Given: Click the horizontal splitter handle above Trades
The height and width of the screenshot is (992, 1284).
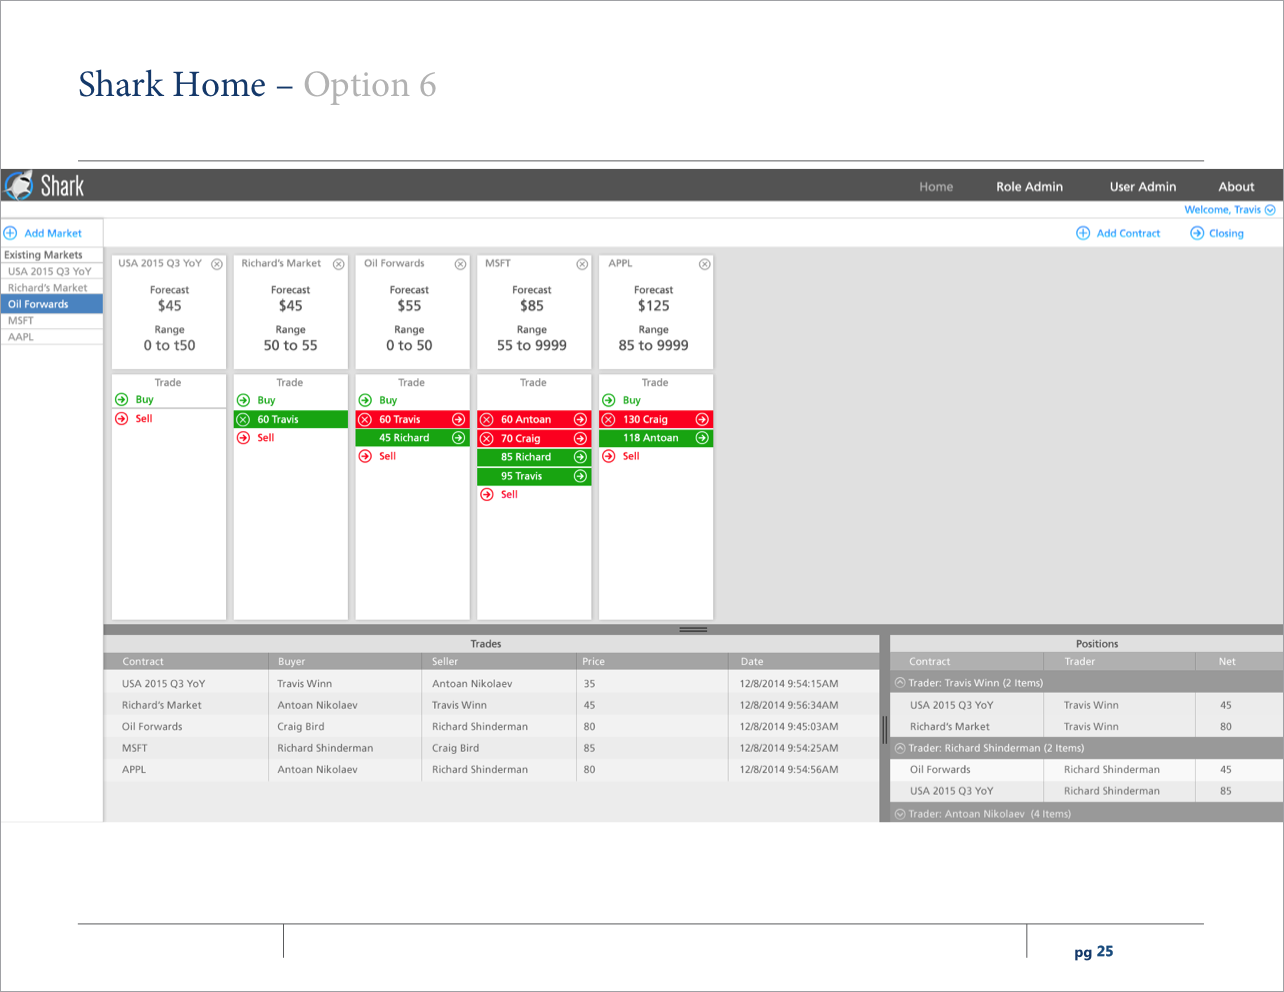Looking at the screenshot, I should (693, 630).
